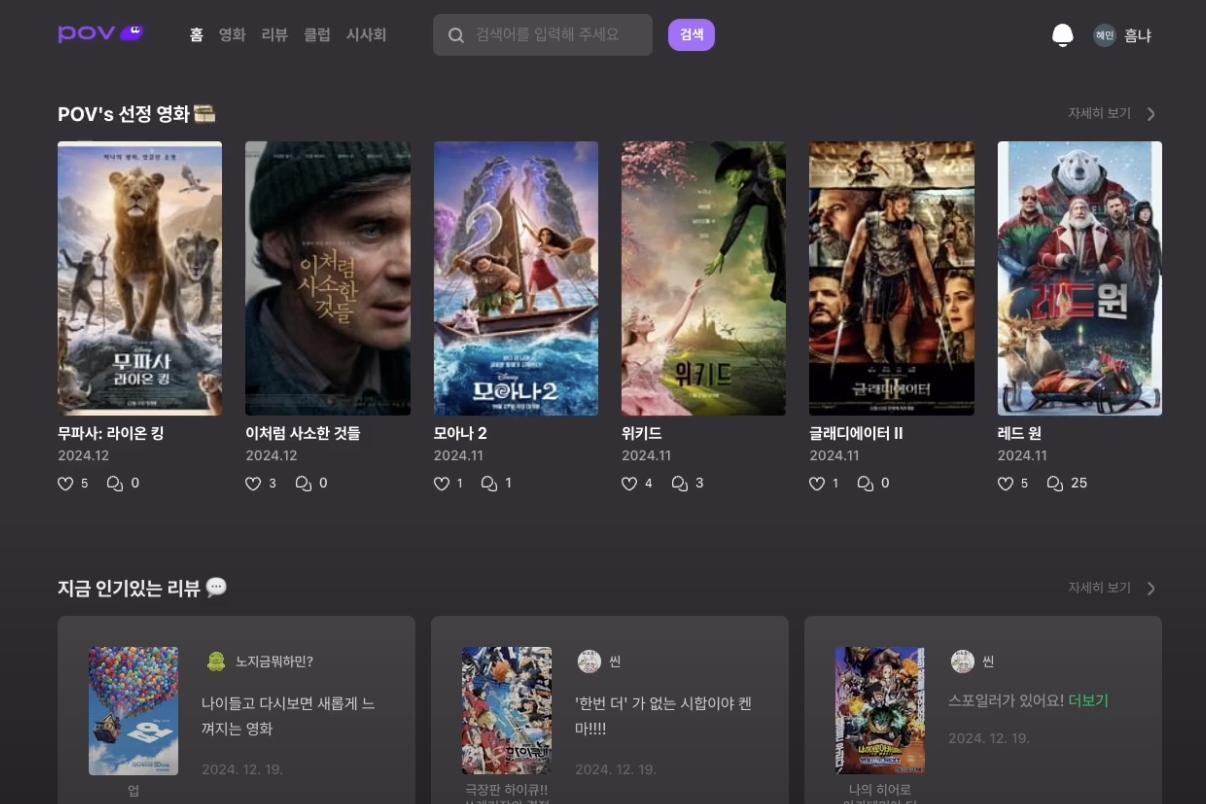The width and height of the screenshot is (1206, 804).
Task: Open the 위키드 poster
Action: click(704, 278)
